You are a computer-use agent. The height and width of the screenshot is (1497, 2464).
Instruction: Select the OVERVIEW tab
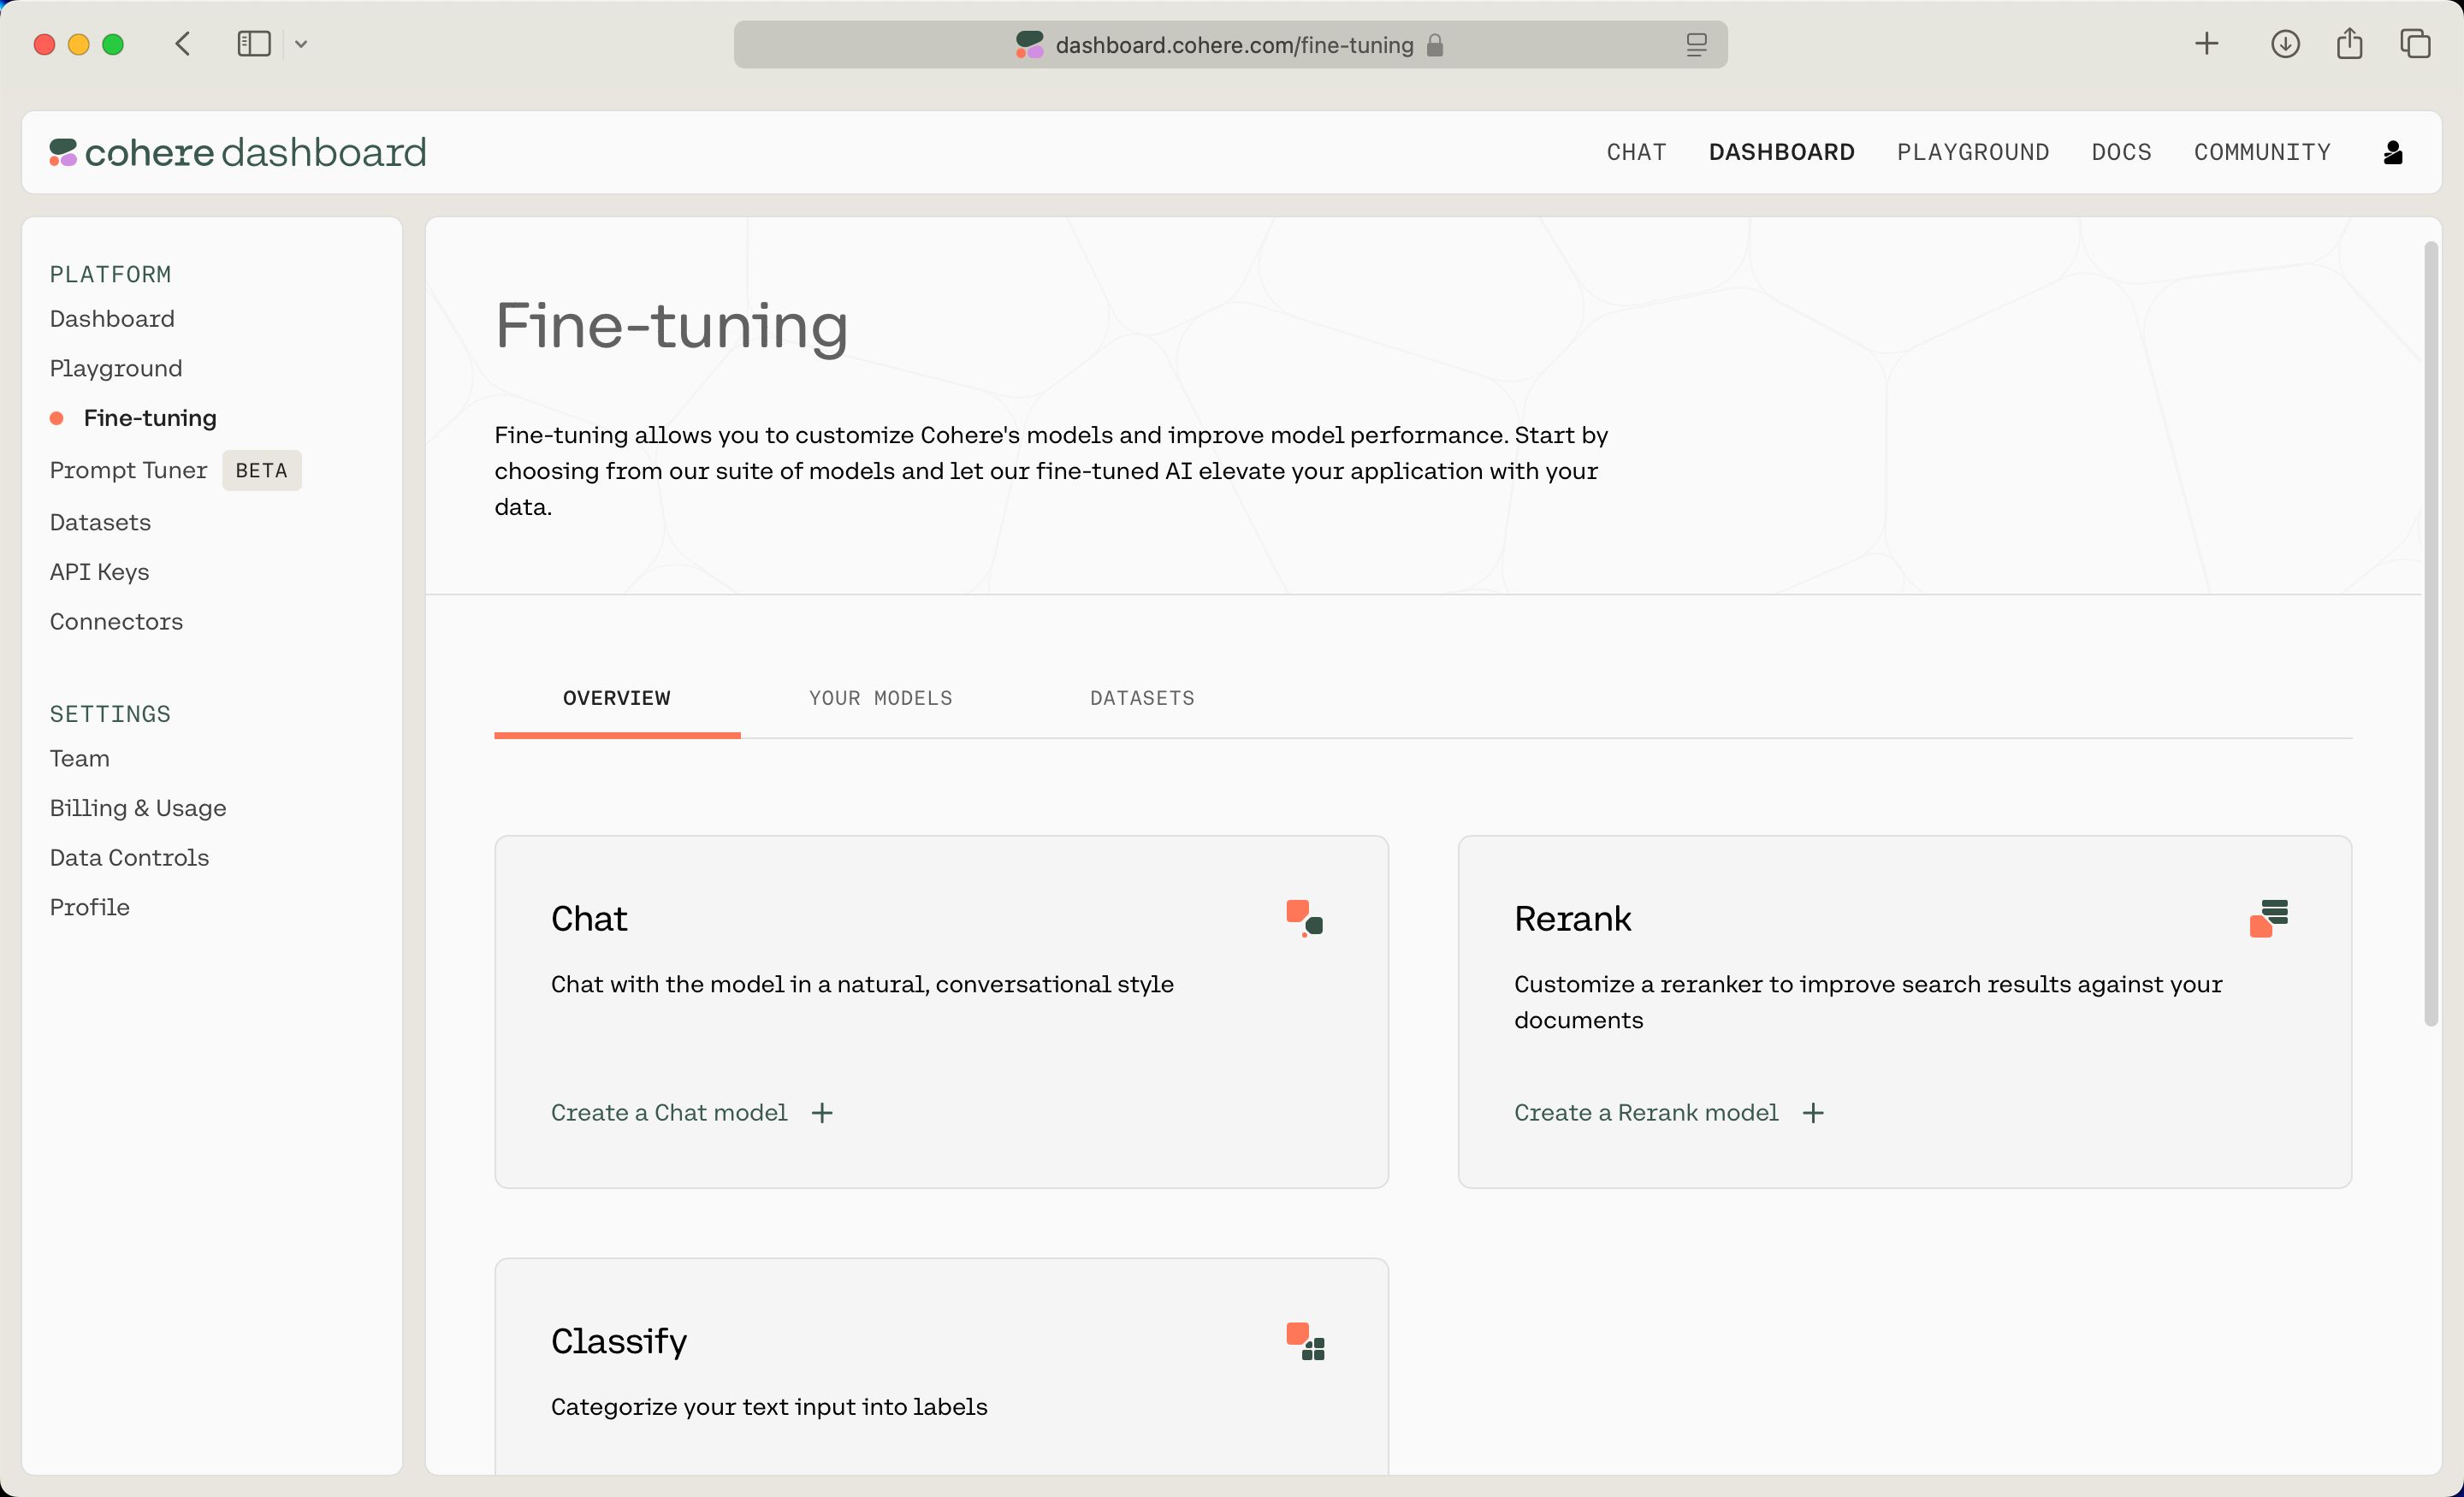click(616, 696)
